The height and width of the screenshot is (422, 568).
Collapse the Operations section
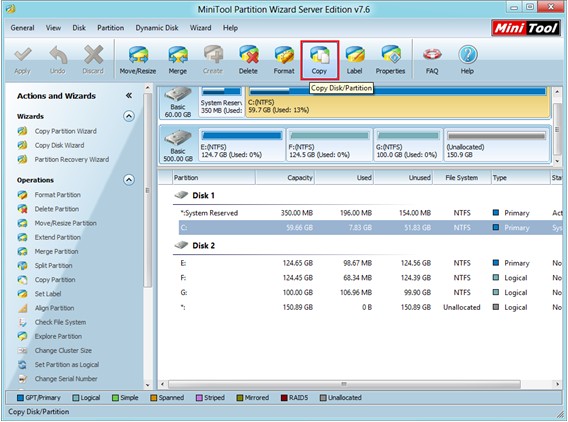(129, 180)
